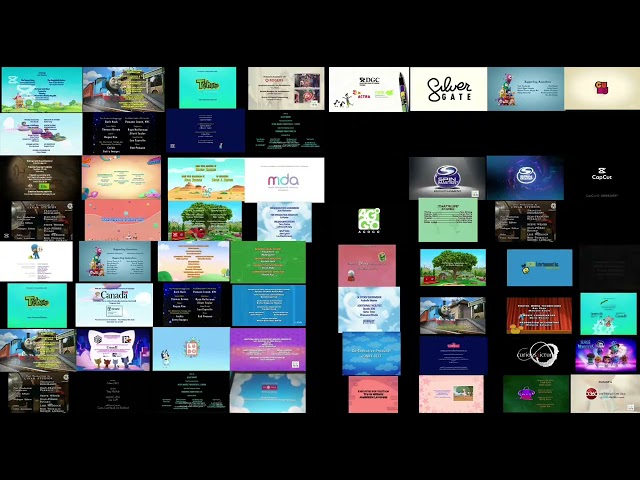Click the mda logo thumbnail
This screenshot has height=480, width=640.
(x=284, y=180)
